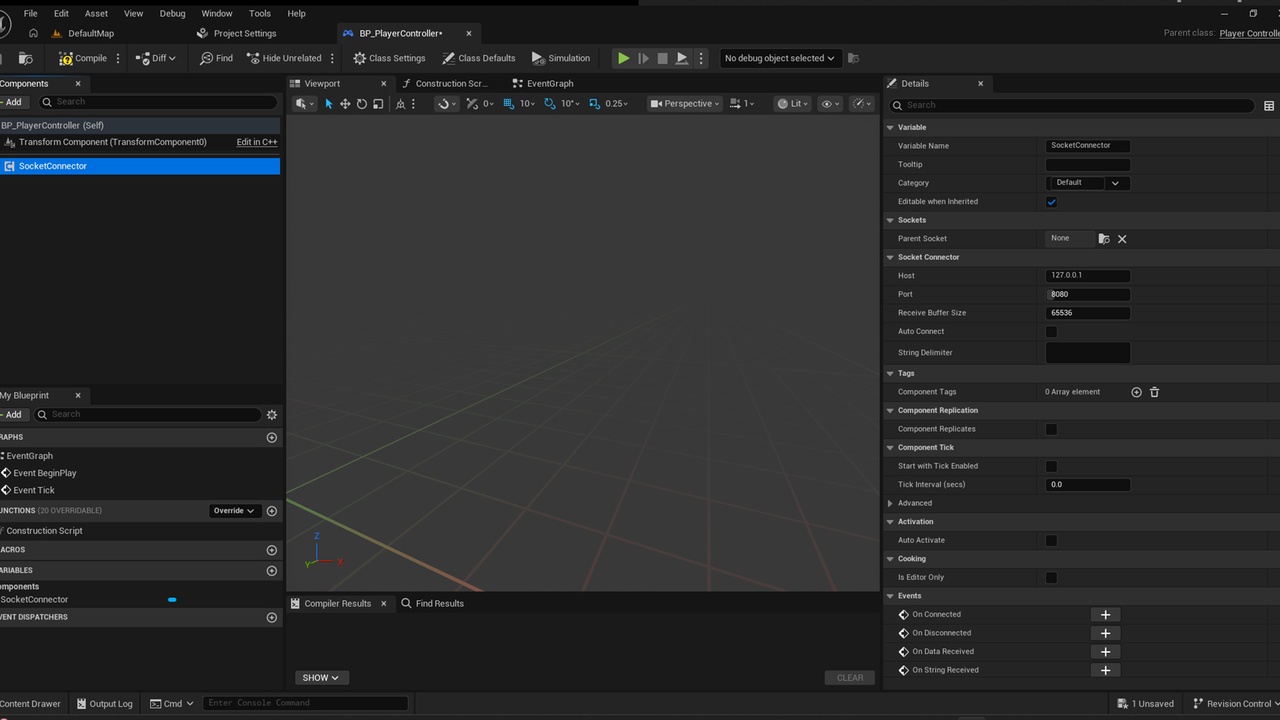Click the Port input field
The image size is (1280, 720).
1088,294
